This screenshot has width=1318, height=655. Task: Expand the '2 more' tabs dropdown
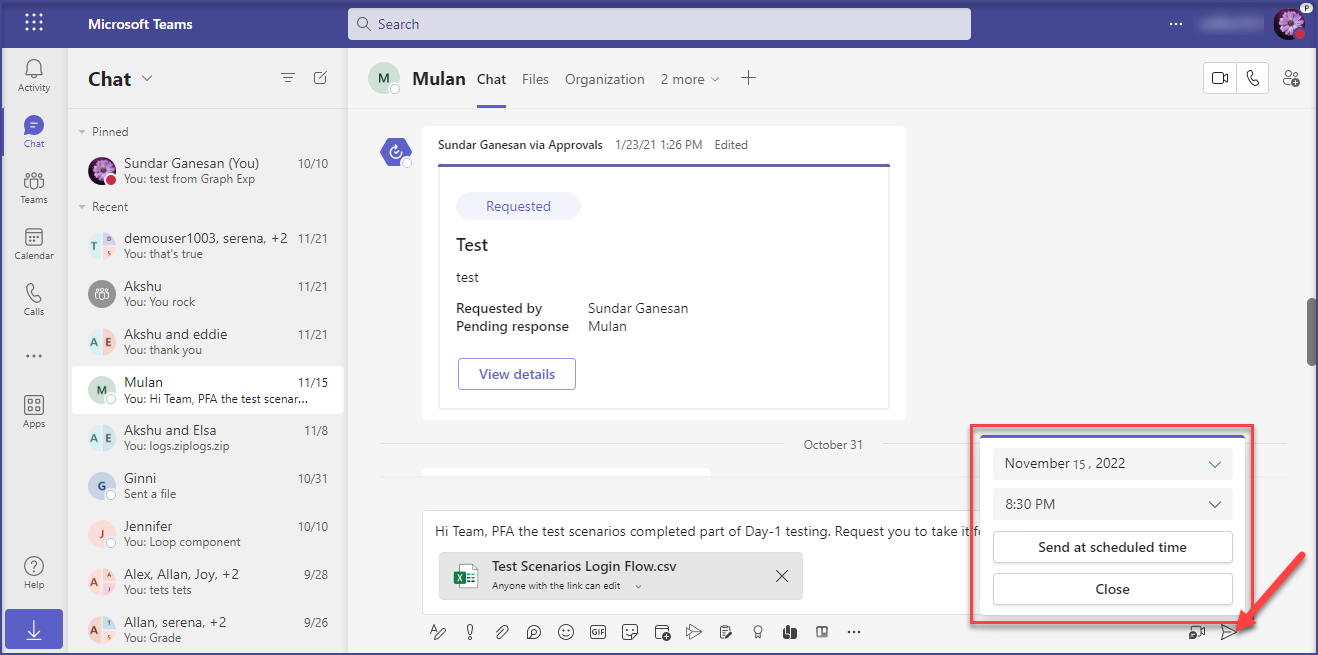point(689,79)
